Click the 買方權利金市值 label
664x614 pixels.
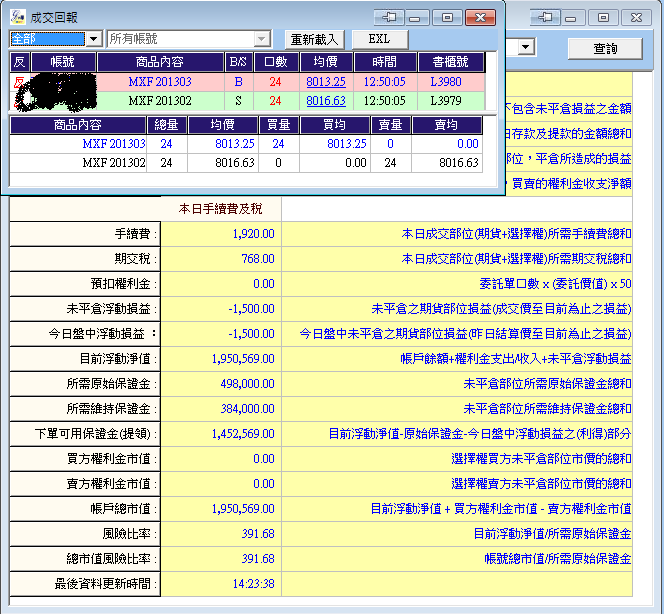coord(112,459)
